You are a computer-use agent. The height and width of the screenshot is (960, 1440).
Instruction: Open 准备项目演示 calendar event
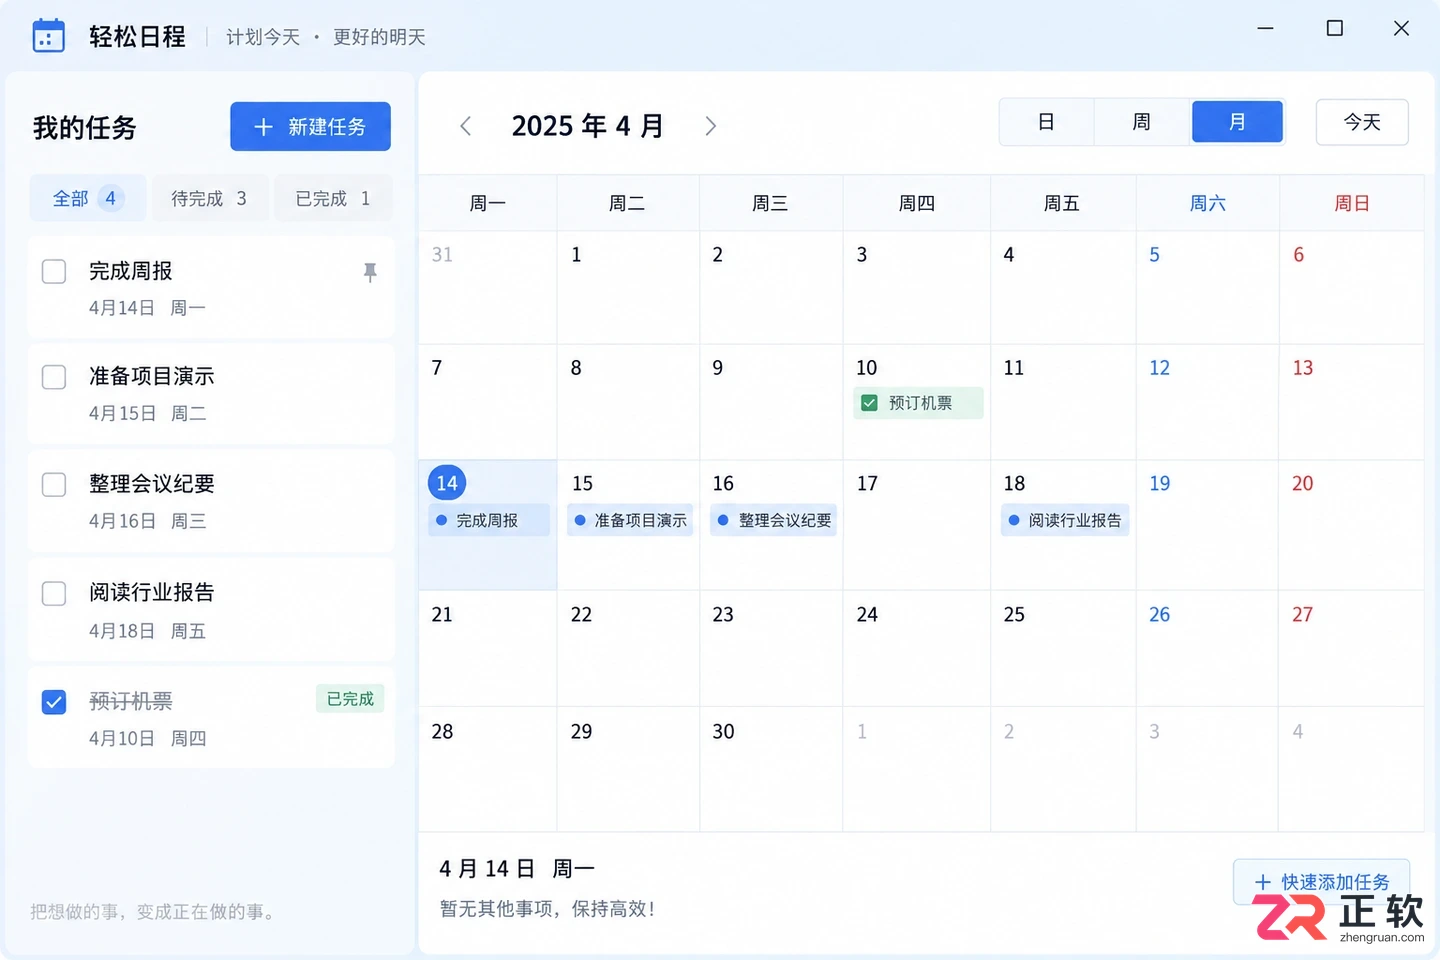pyautogui.click(x=630, y=520)
